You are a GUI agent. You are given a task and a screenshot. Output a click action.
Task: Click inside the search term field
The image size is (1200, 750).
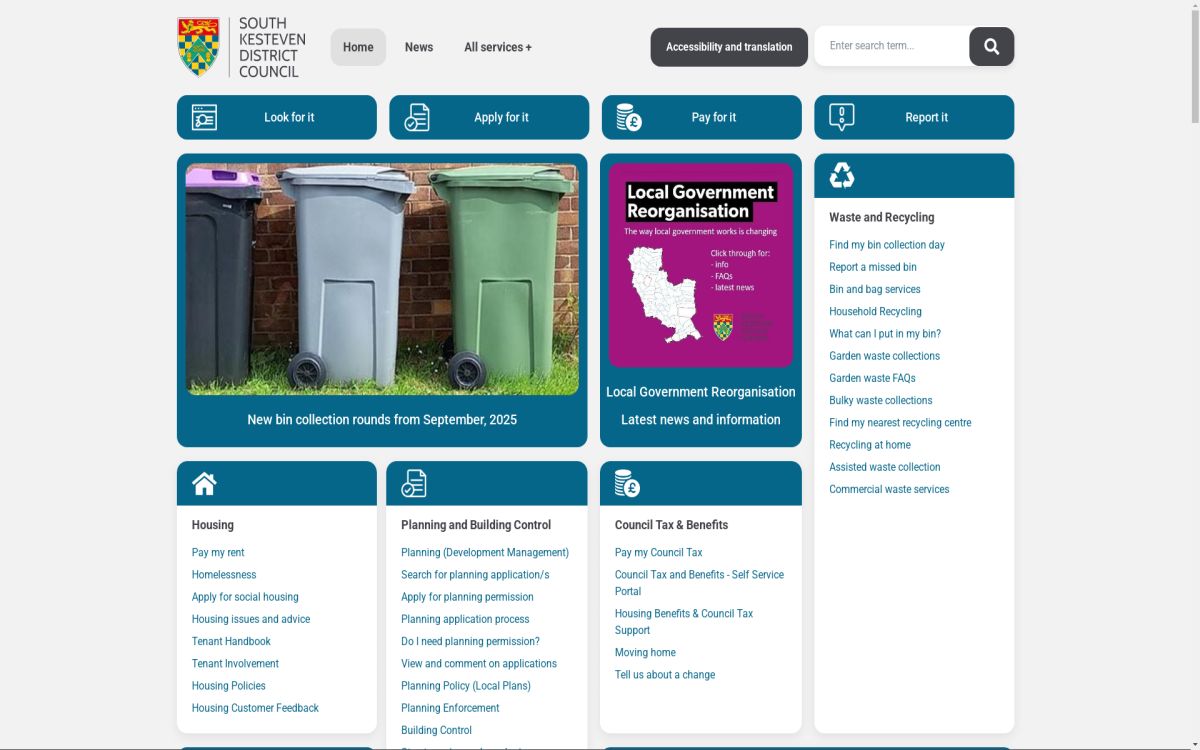[x=890, y=45]
